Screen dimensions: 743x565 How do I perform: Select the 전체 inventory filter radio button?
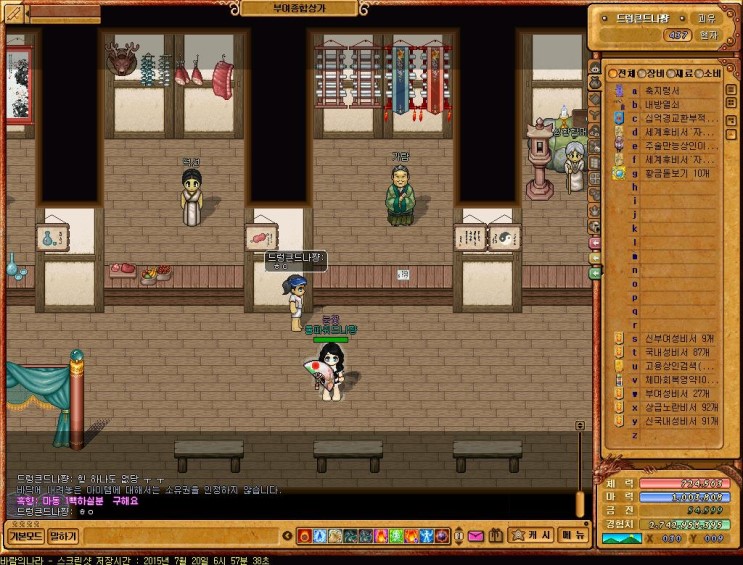pyautogui.click(x=612, y=73)
